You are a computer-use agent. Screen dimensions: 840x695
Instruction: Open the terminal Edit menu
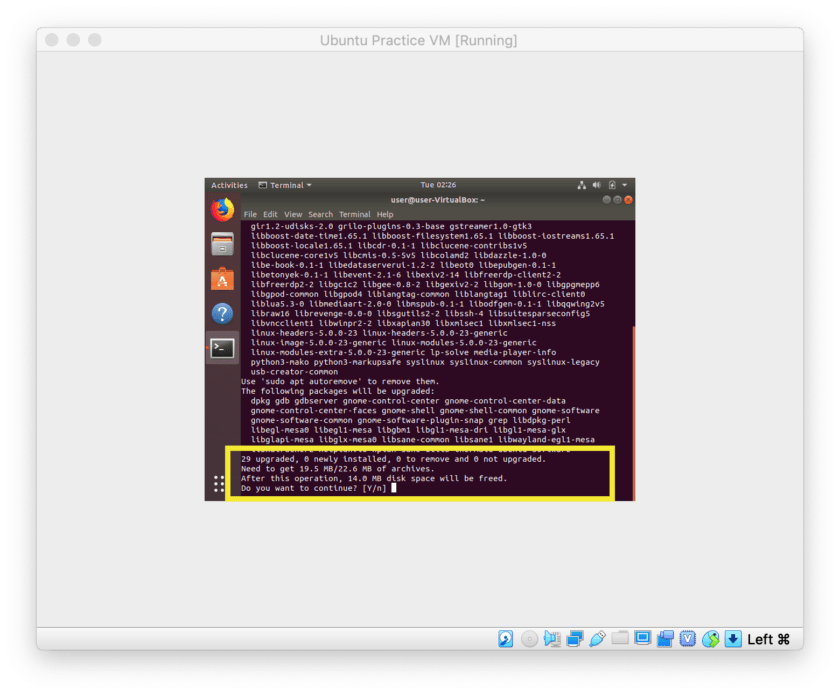point(270,214)
